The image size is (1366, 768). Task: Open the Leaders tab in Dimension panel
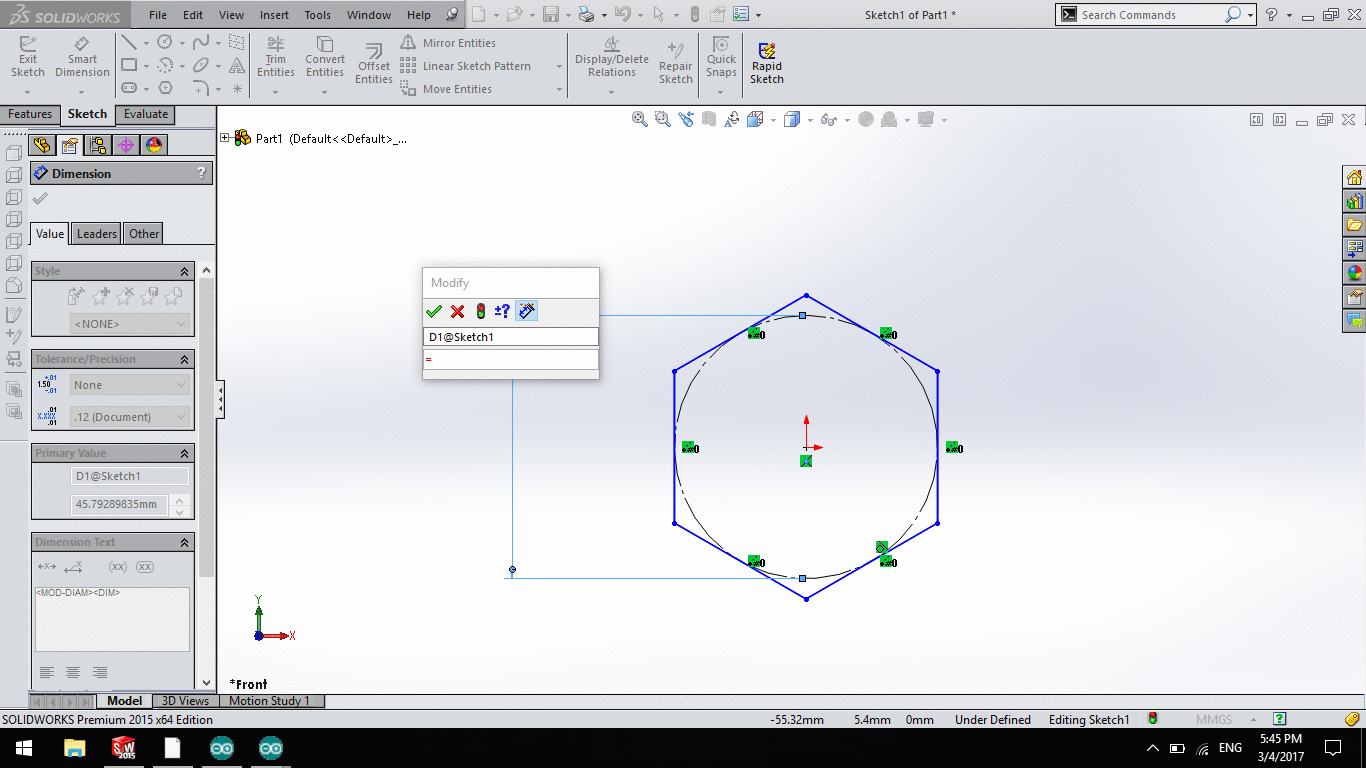[97, 234]
